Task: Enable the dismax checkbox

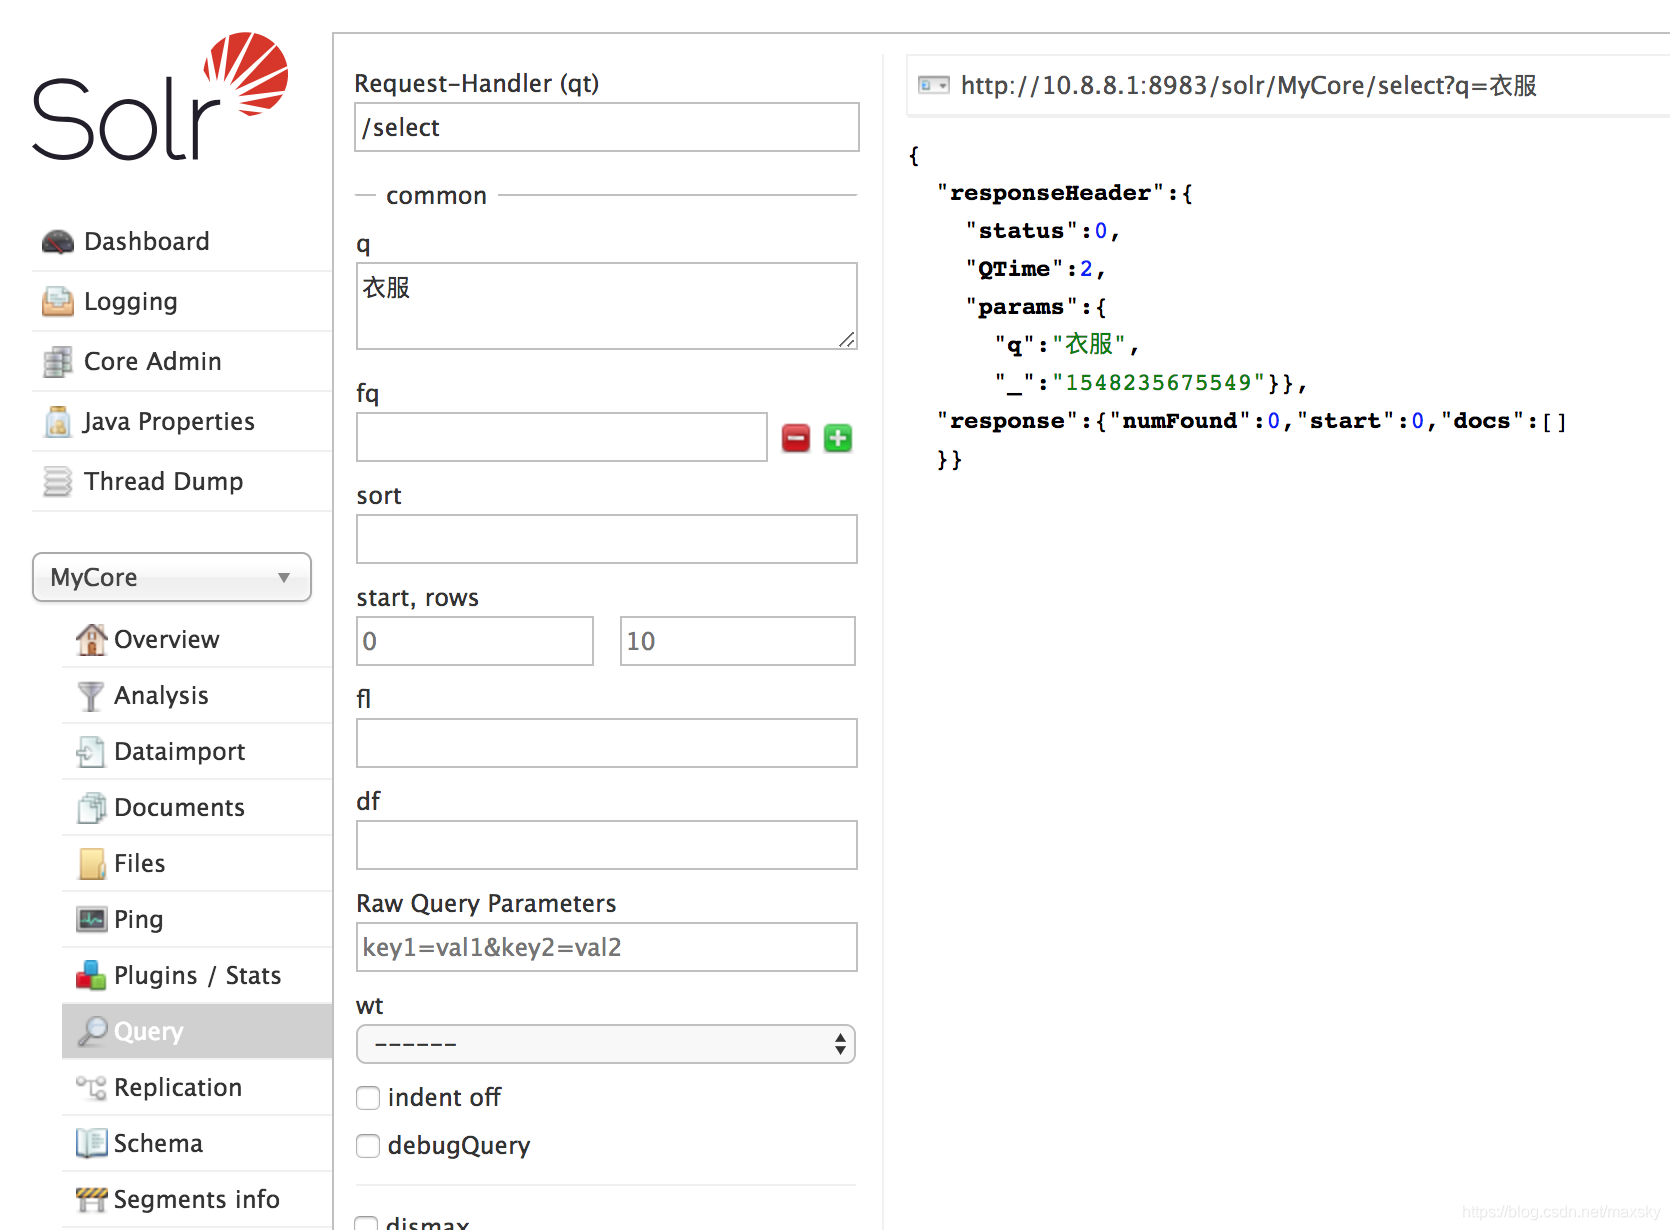Action: pyautogui.click(x=367, y=1223)
